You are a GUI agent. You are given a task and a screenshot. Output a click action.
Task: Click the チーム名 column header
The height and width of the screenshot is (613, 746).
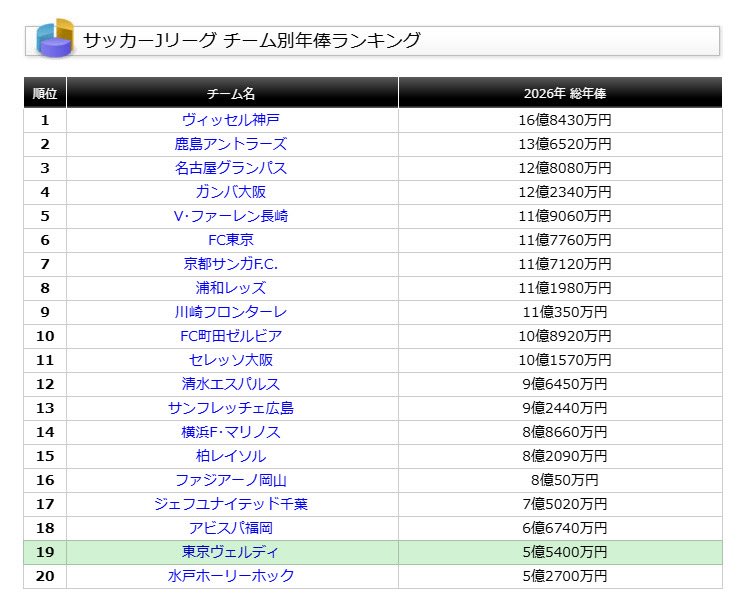click(232, 93)
